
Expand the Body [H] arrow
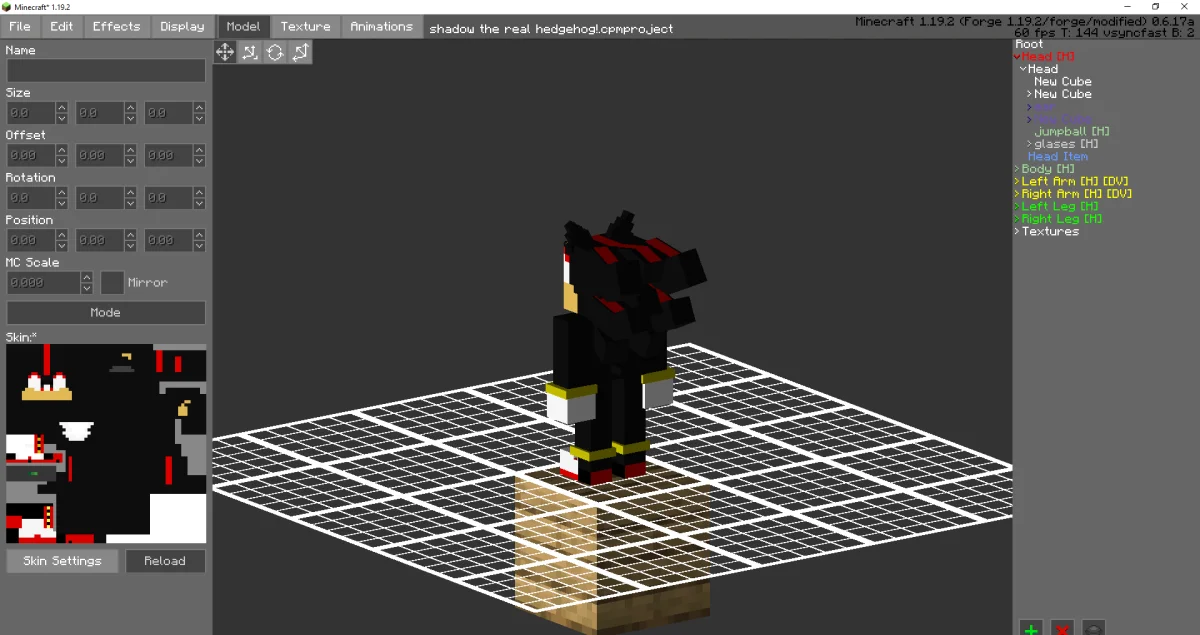pos(1017,169)
